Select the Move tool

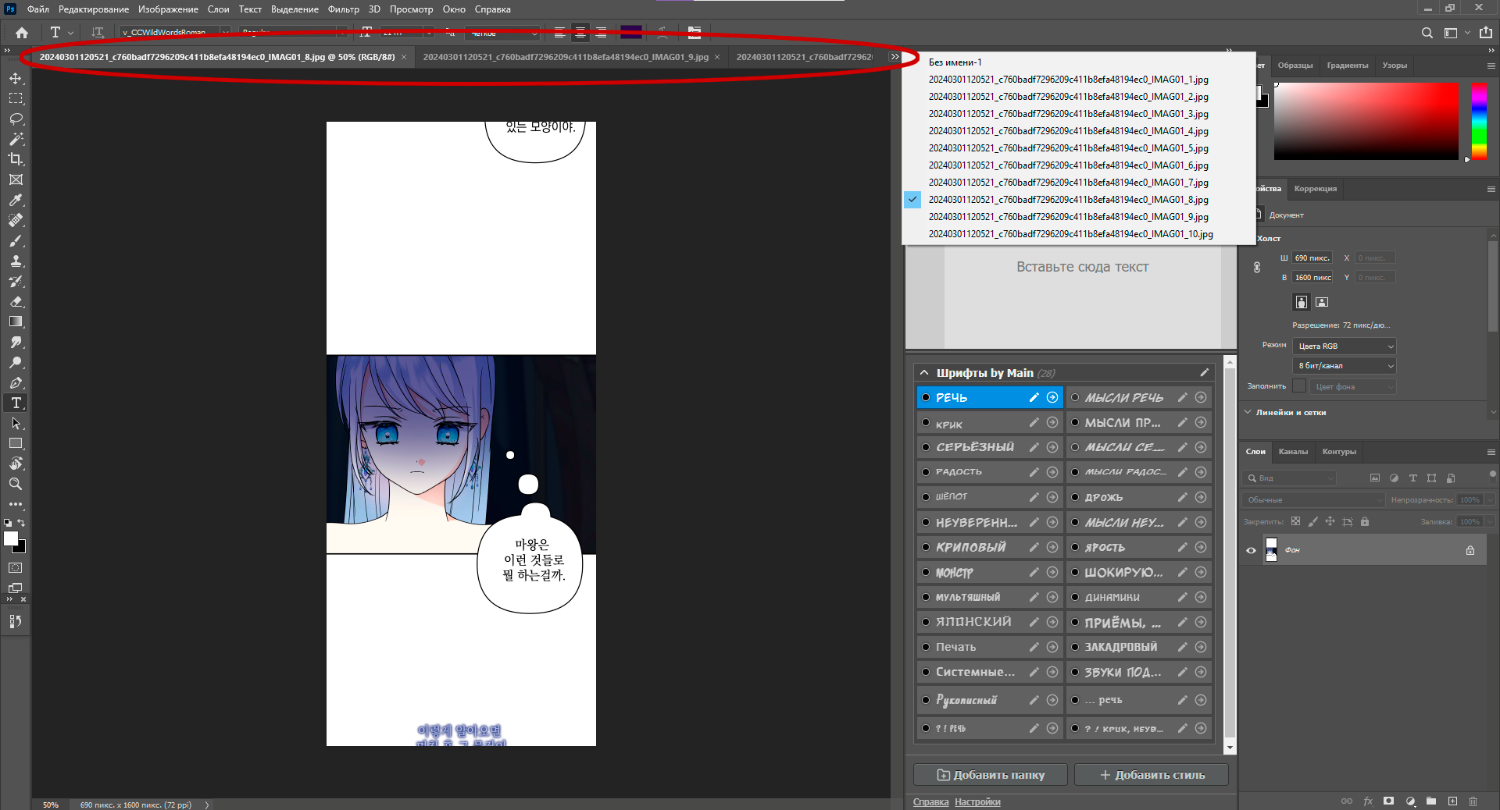click(x=16, y=78)
